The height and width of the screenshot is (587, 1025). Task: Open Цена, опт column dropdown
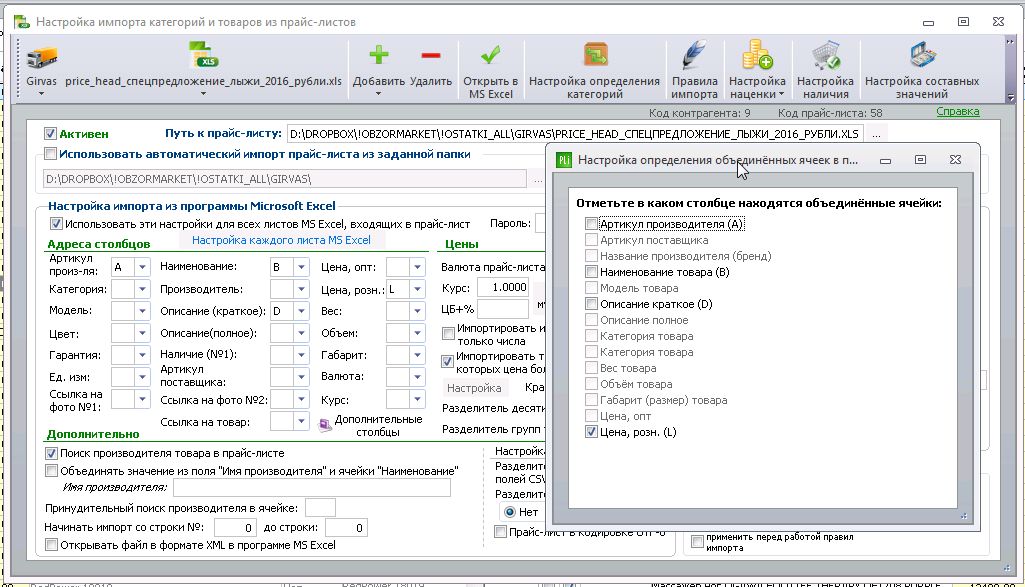pos(417,267)
